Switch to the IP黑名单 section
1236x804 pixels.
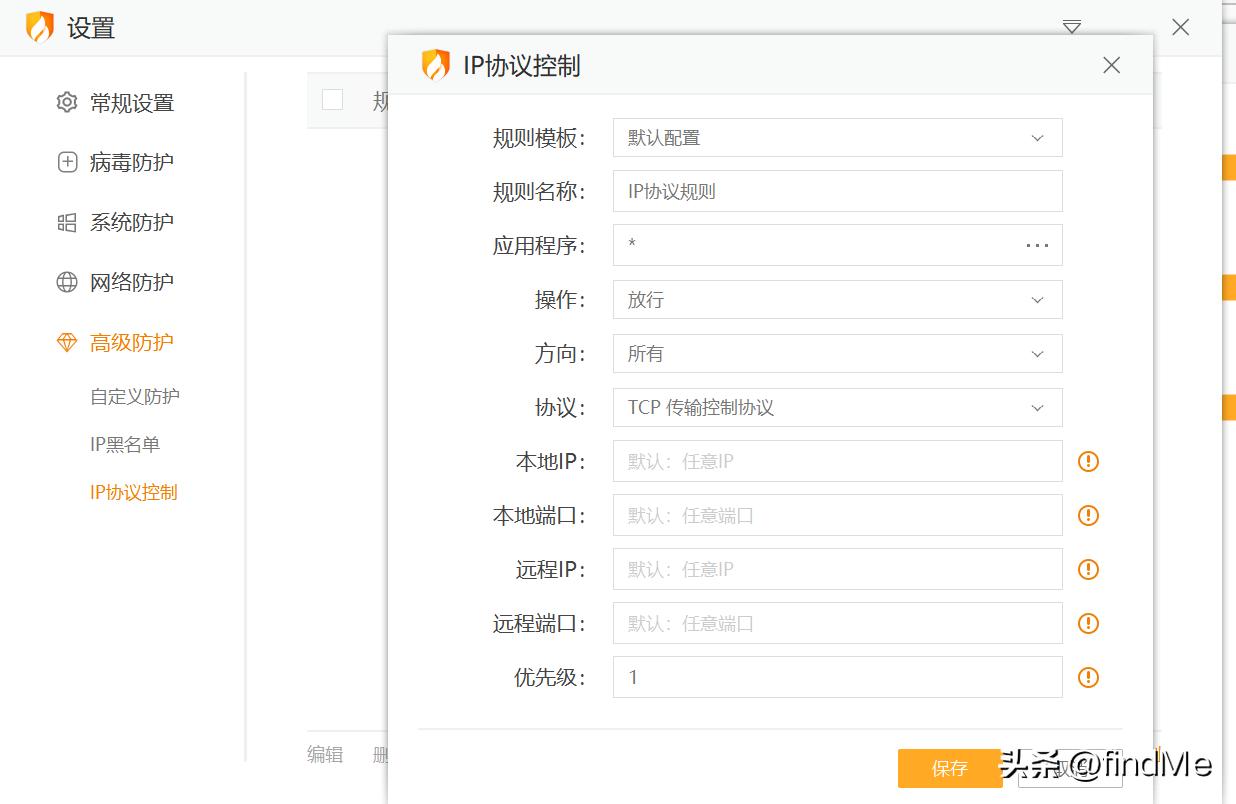point(124,443)
